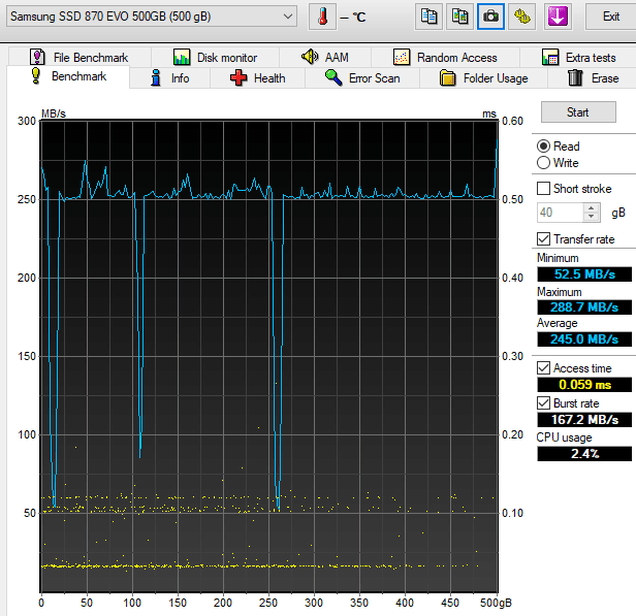Image resolution: width=636 pixels, height=616 pixels.
Task: Decrease short stroke gB value arrow
Action: tap(591, 217)
